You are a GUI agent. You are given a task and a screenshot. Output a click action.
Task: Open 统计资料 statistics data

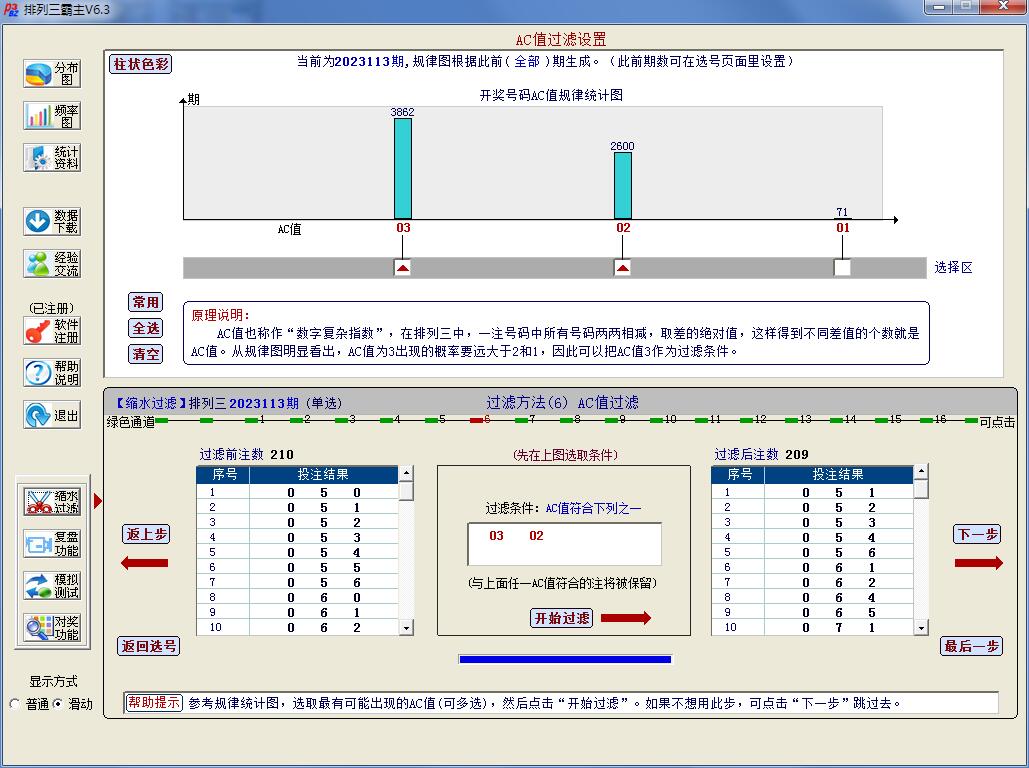pyautogui.click(x=52, y=158)
